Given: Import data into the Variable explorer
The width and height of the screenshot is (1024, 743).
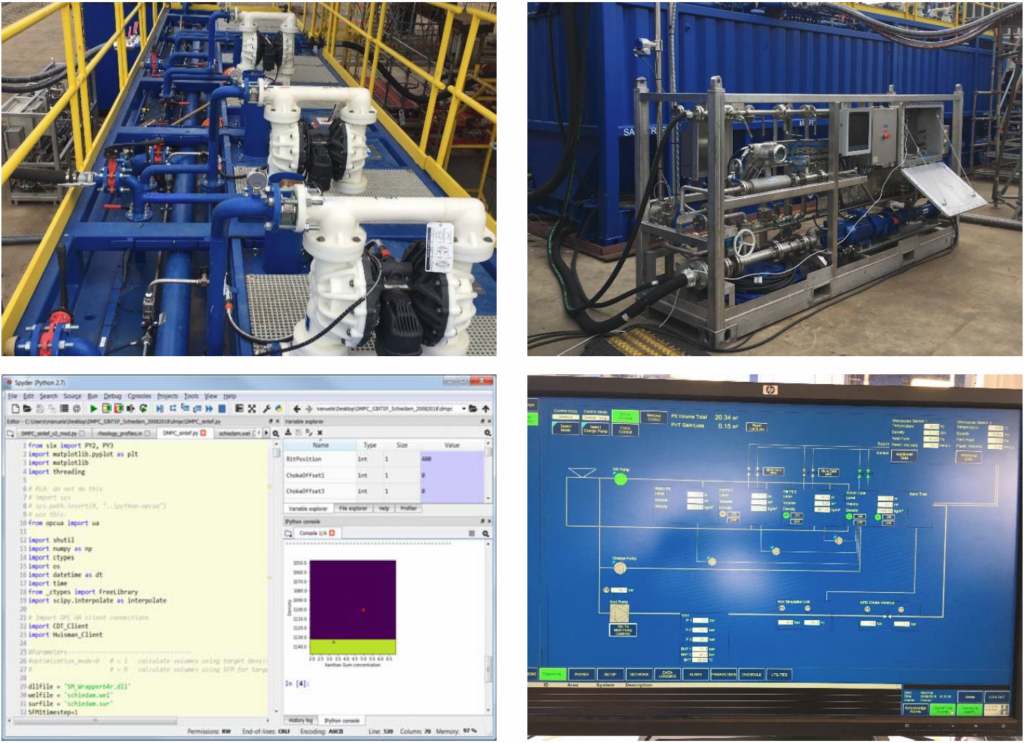Looking at the screenshot, I should 289,433.
